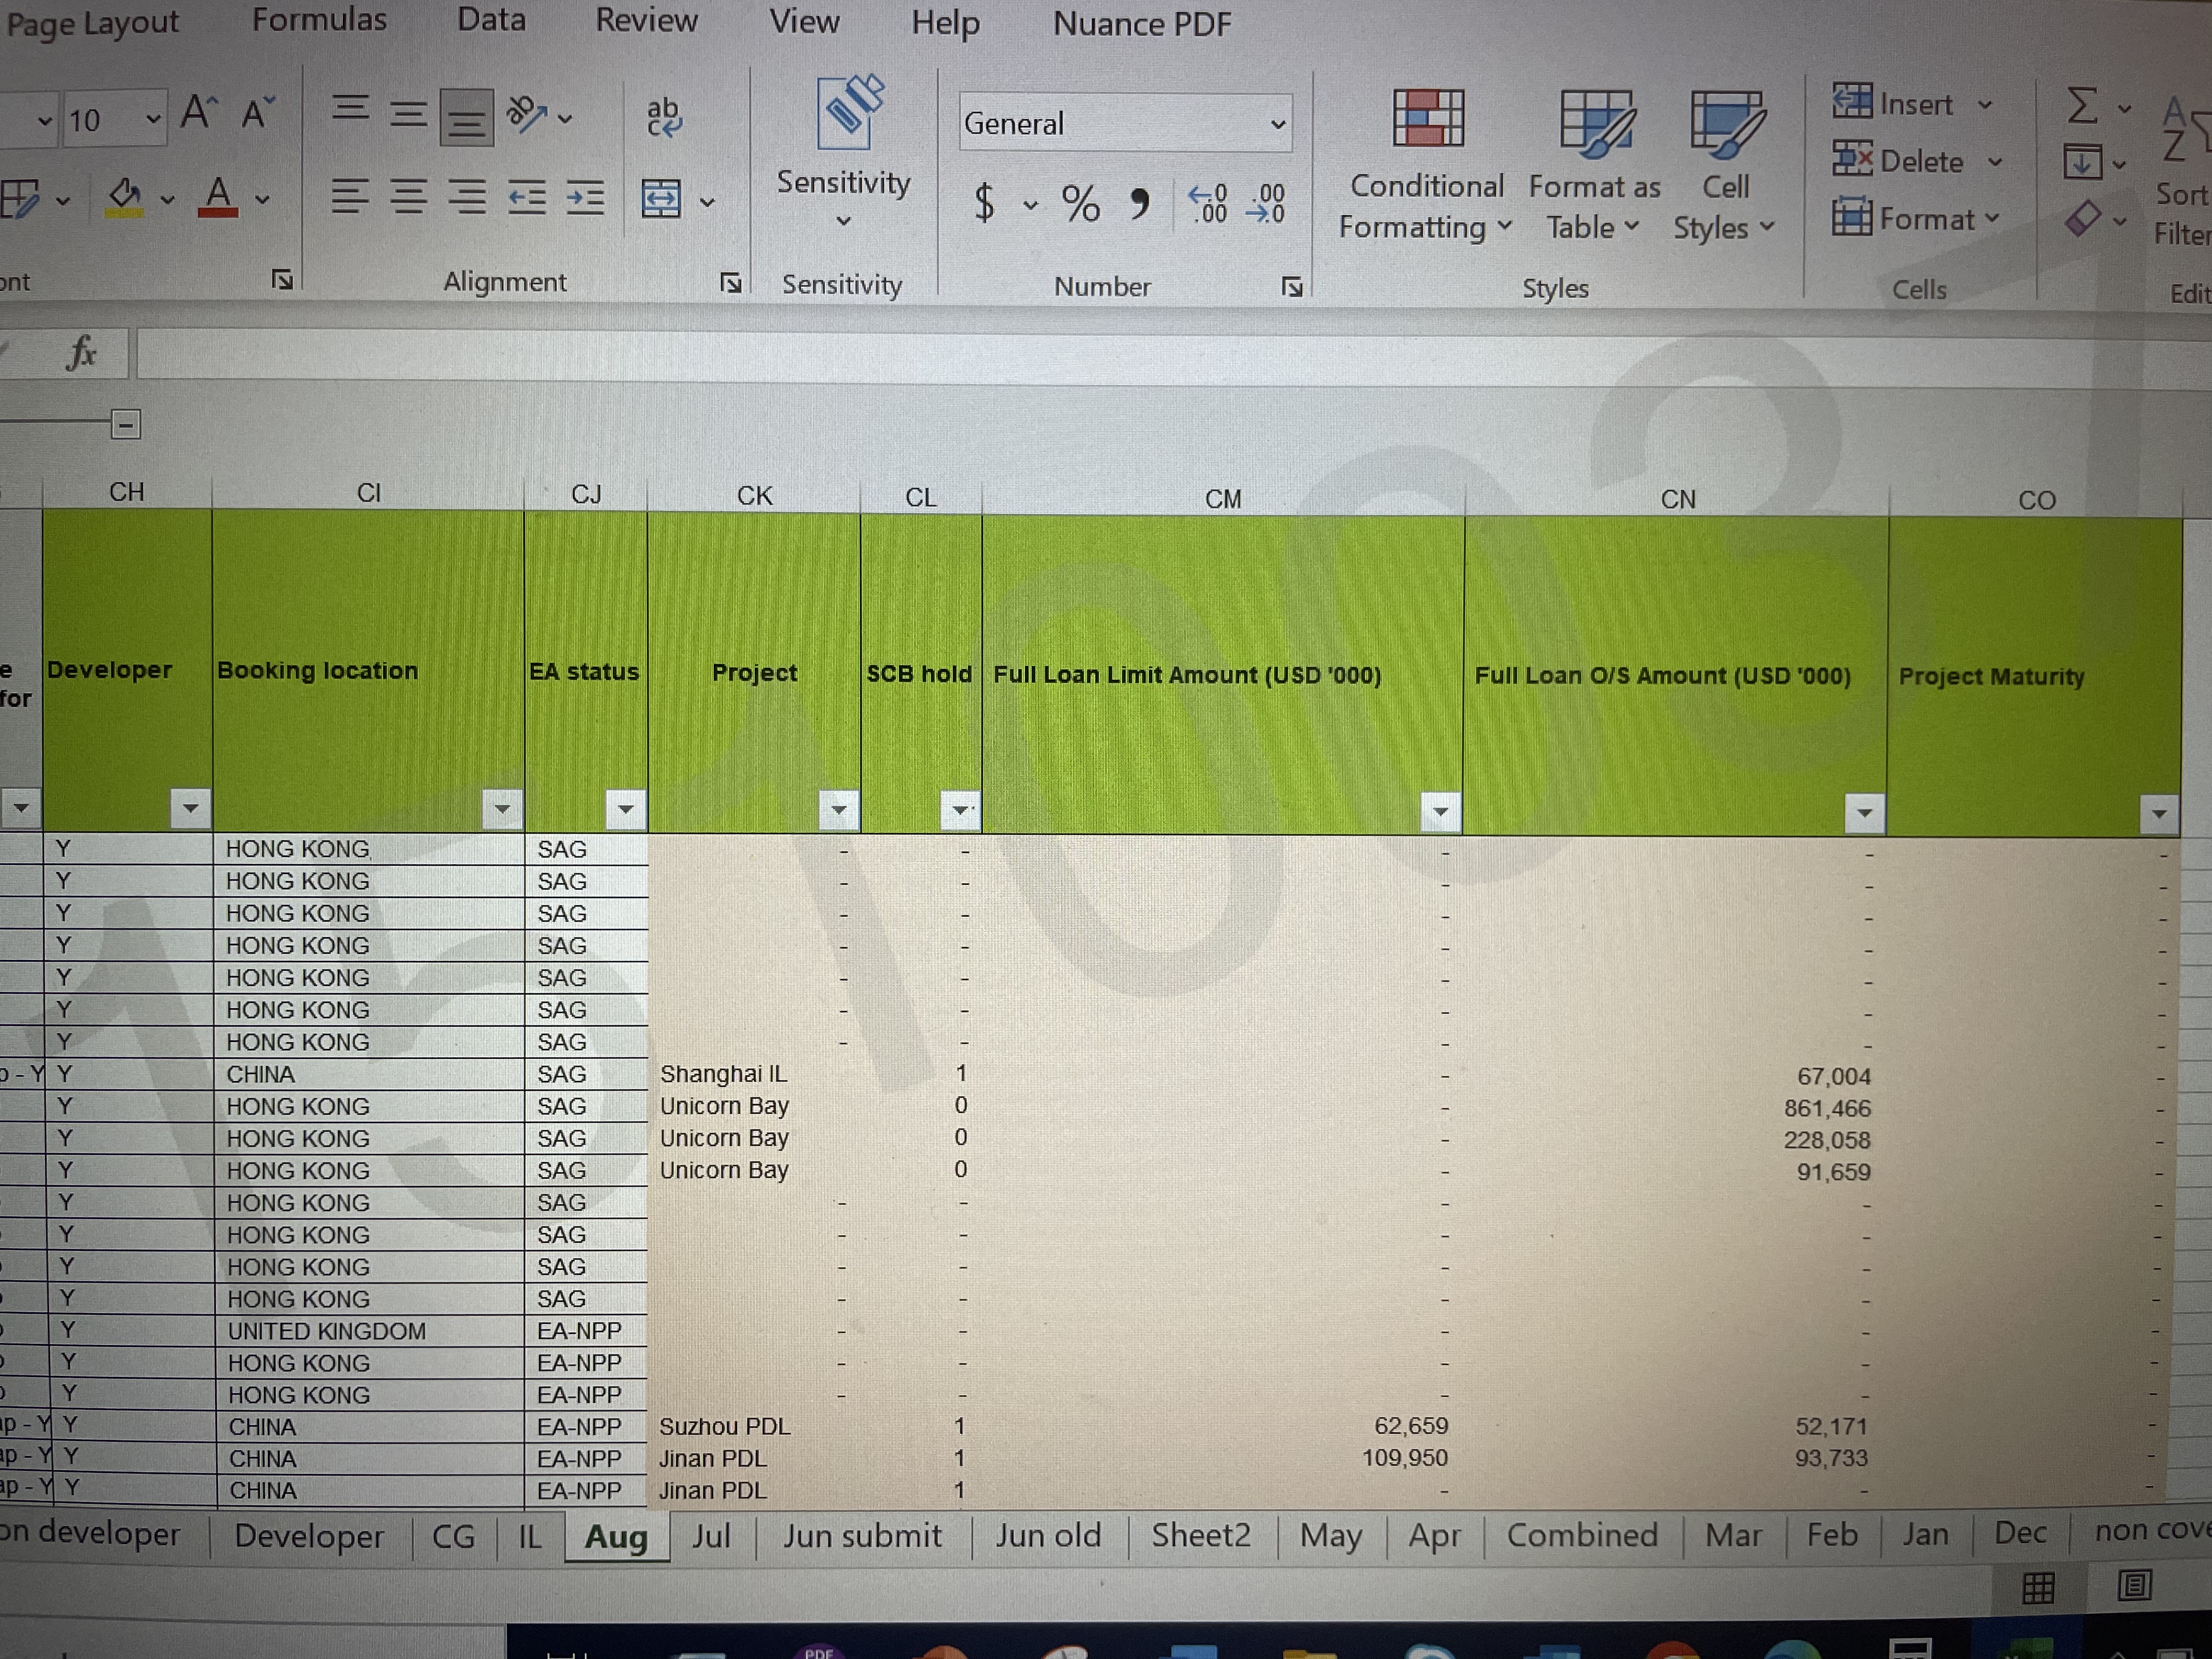2212x1659 pixels.
Task: Toggle bottom align for cells
Action: pyautogui.click(x=466, y=119)
